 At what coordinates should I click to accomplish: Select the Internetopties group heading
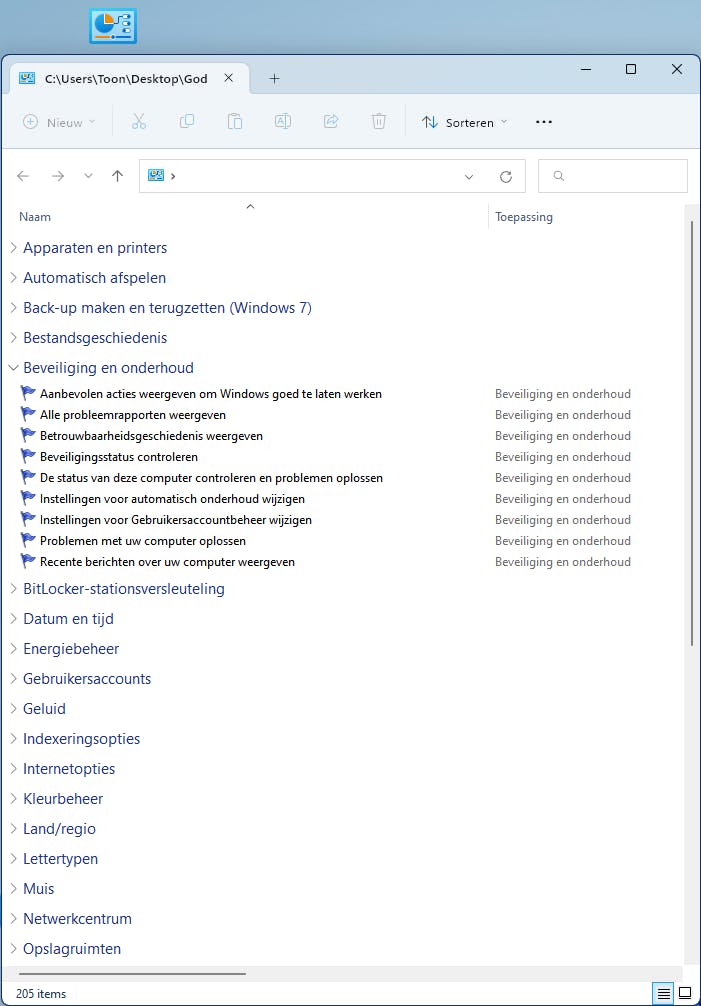click(x=69, y=769)
